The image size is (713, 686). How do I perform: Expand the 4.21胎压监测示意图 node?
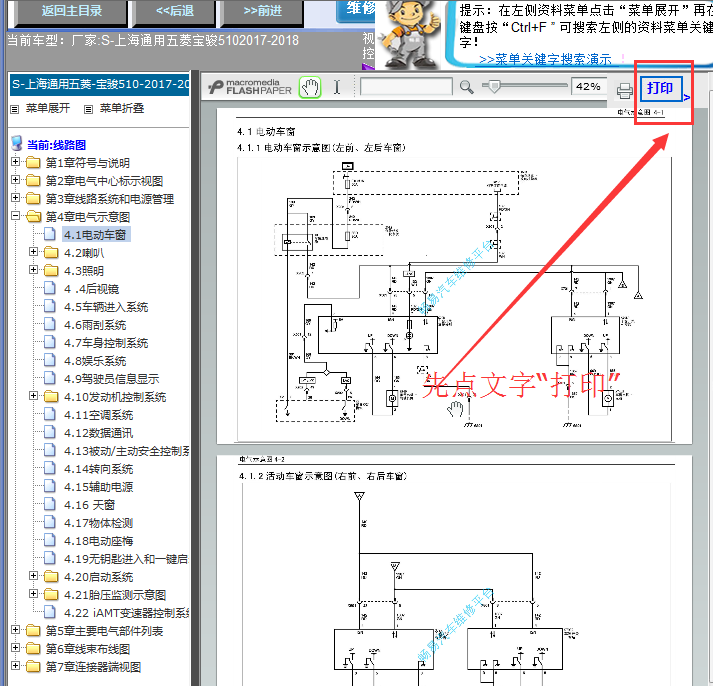click(x=33, y=594)
